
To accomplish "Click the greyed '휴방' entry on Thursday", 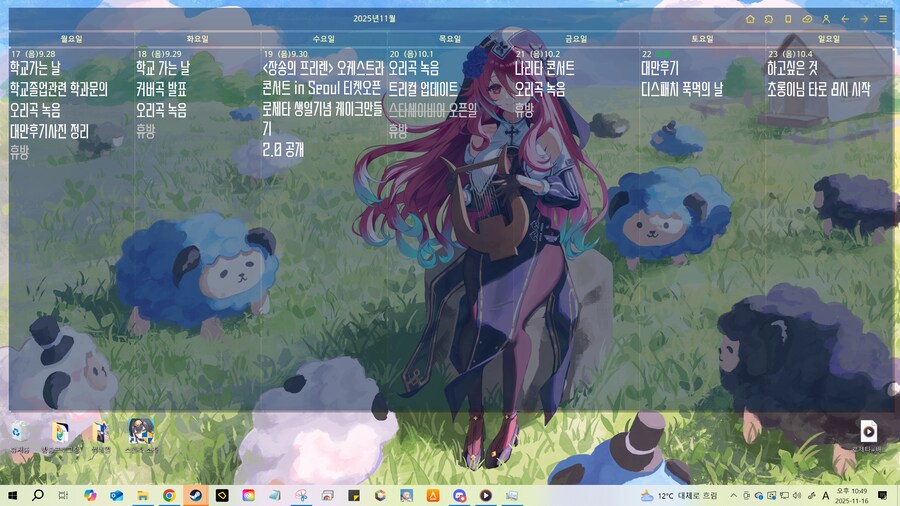I will pos(398,131).
